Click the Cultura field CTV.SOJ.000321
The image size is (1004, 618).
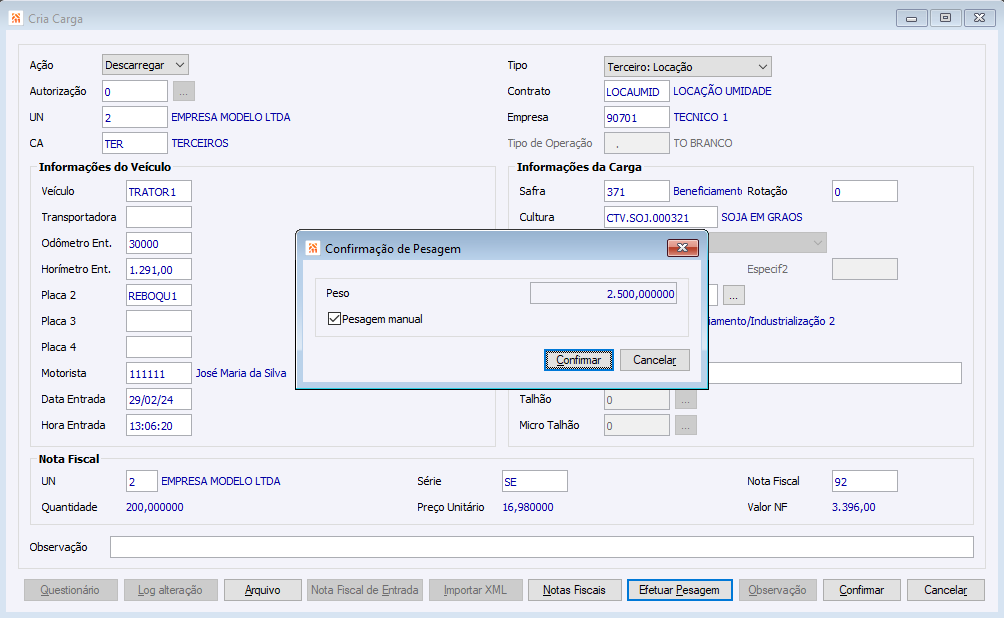[661, 217]
